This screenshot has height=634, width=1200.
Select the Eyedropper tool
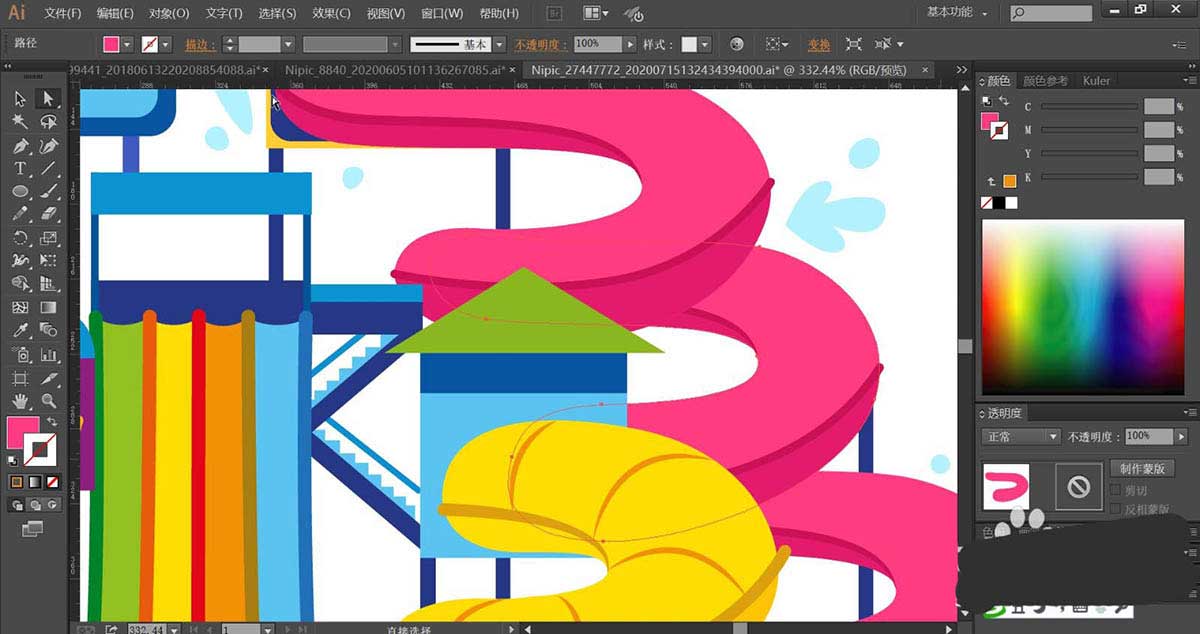click(x=20, y=330)
